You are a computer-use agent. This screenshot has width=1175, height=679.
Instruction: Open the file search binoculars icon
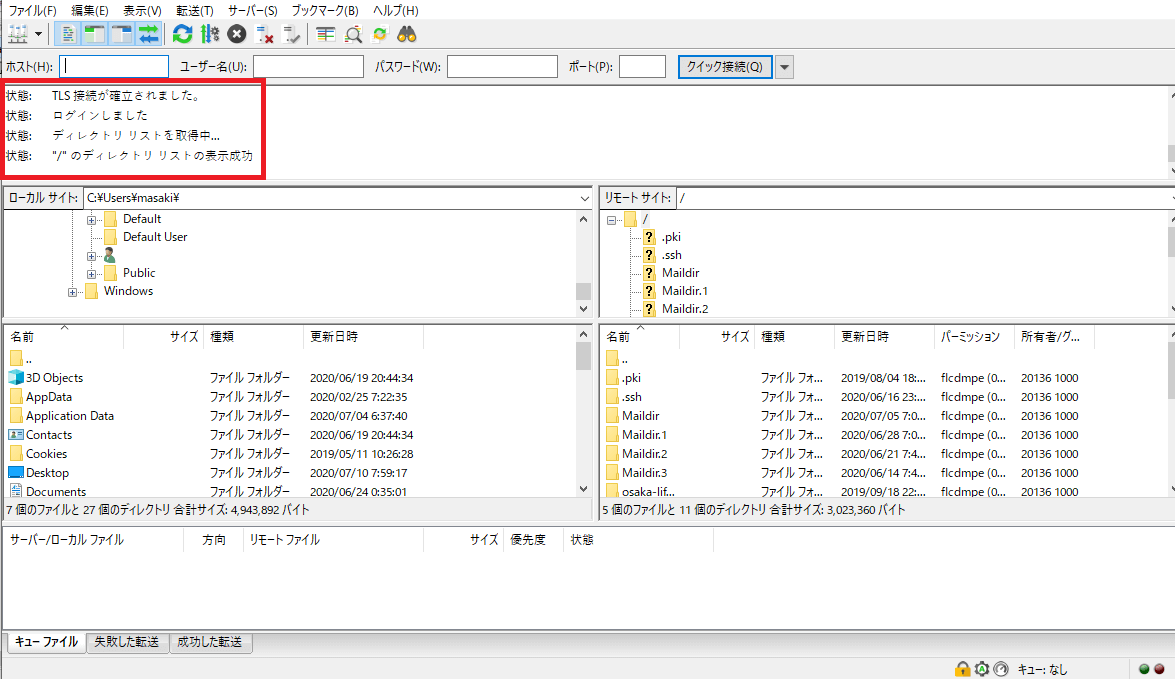pos(405,33)
